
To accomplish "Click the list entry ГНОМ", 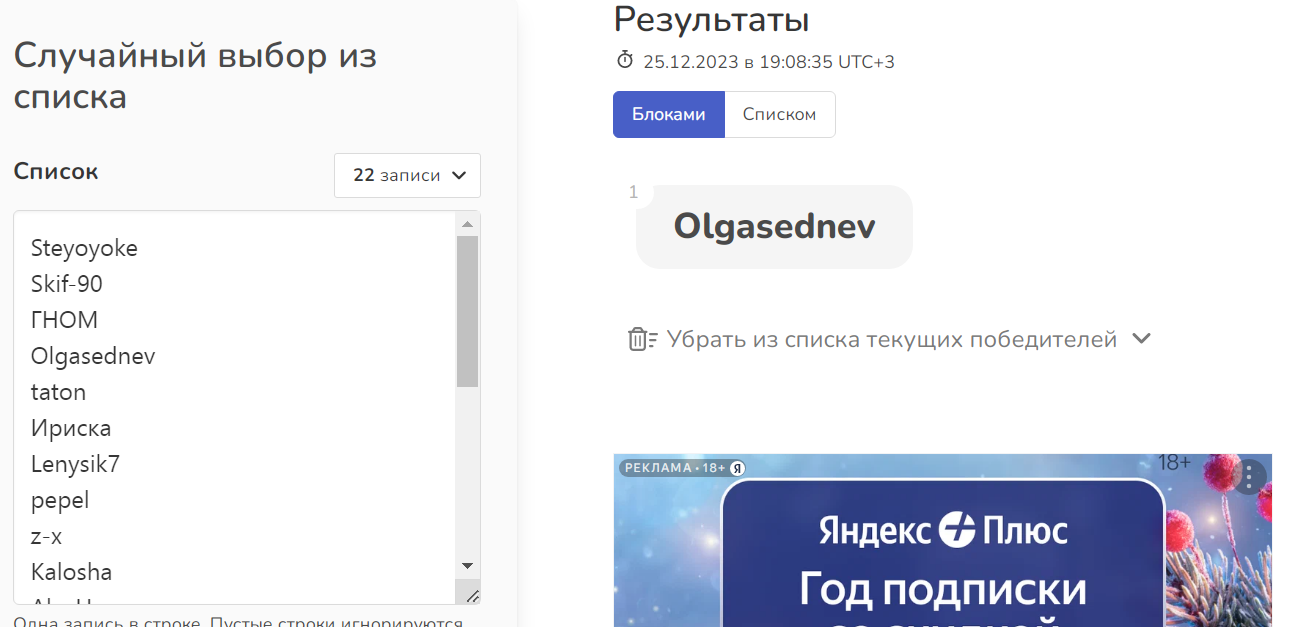I will coord(64,320).
